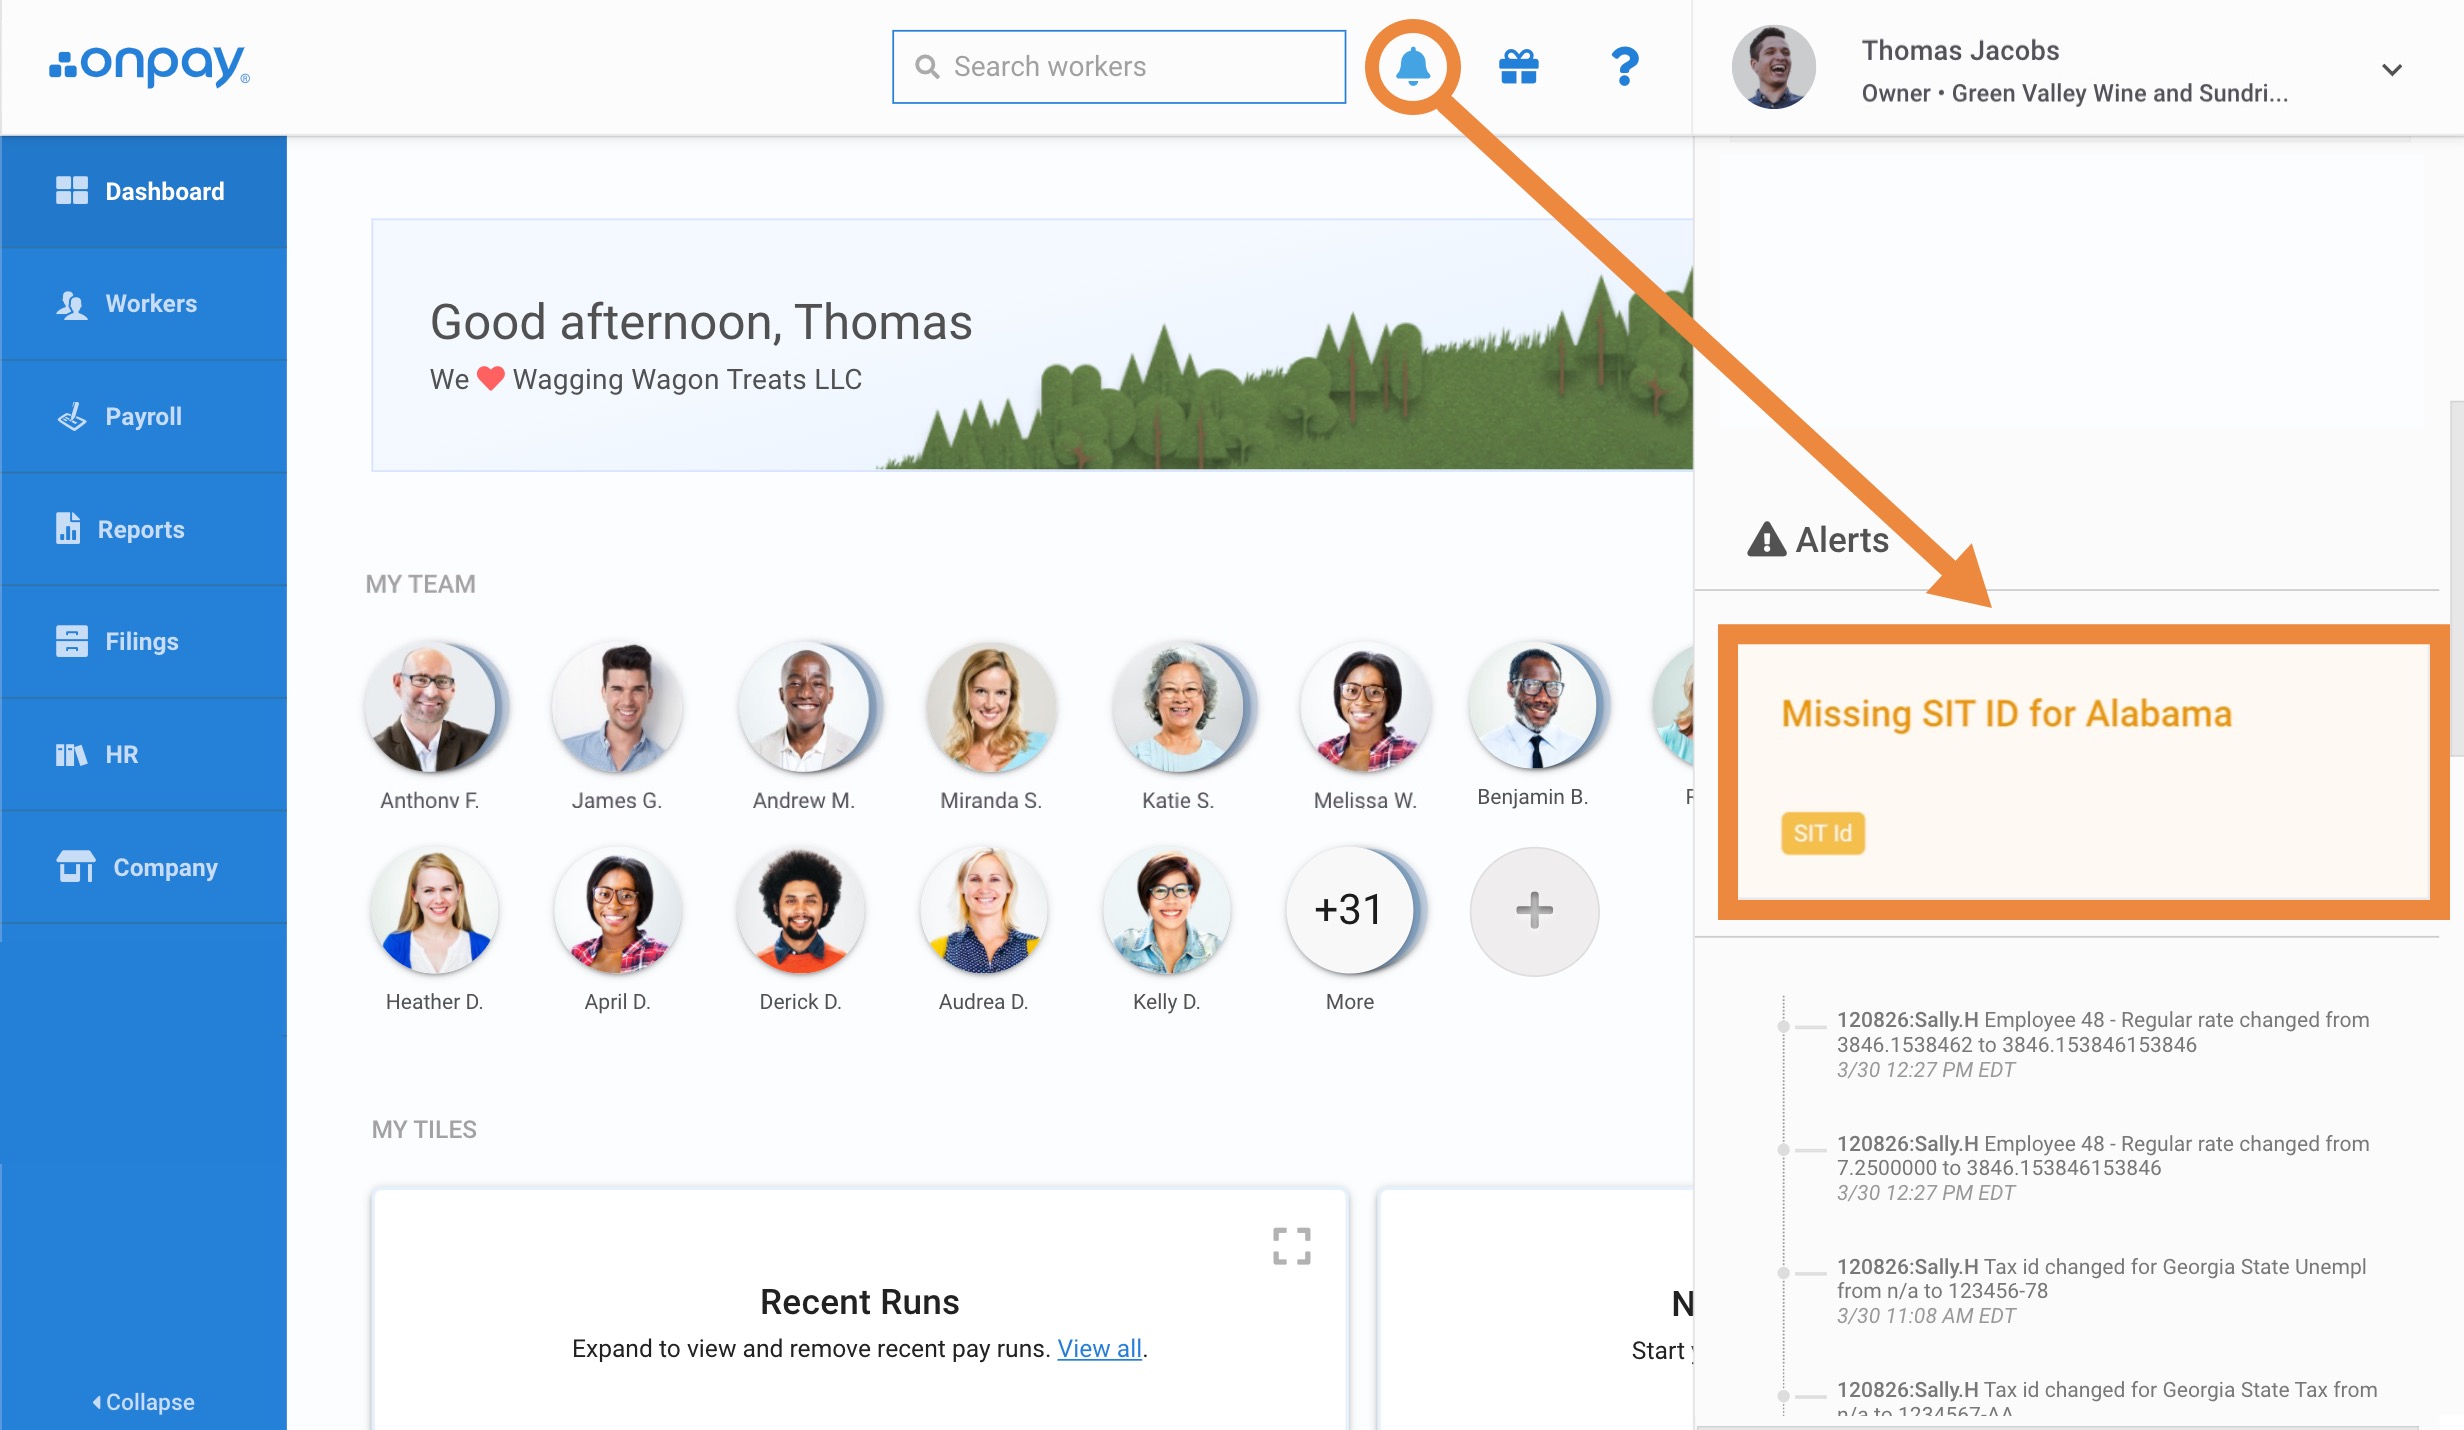Click the Alerts warning triangle icon

click(x=1766, y=540)
